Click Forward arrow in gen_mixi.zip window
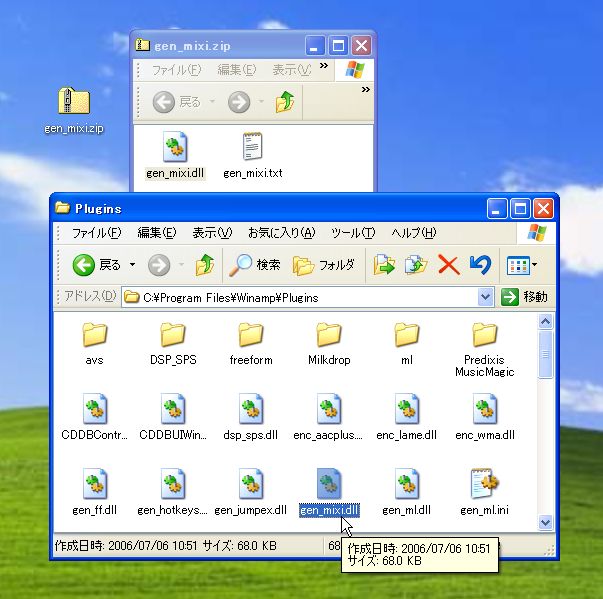 239,102
